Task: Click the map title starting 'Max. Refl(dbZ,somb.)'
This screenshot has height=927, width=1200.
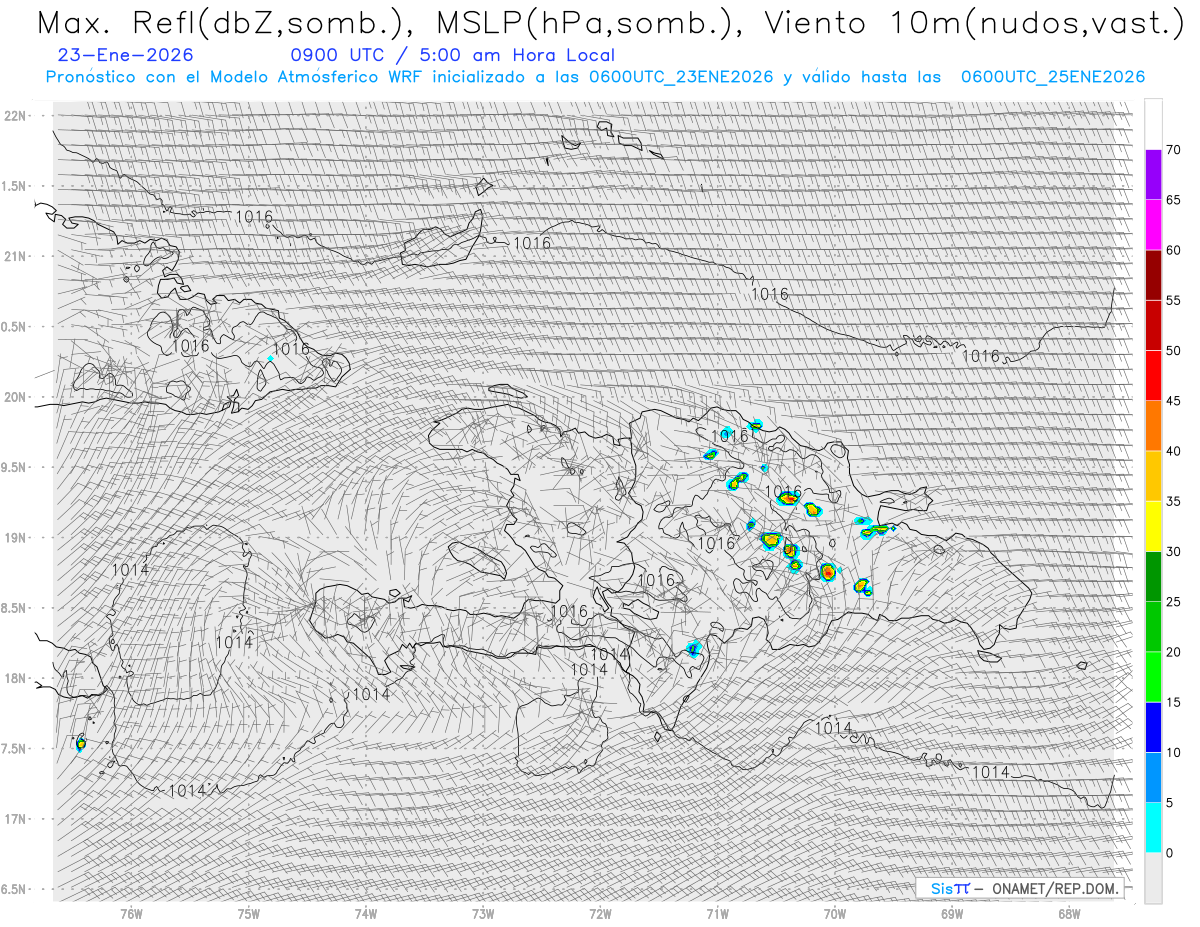Action: click(610, 22)
